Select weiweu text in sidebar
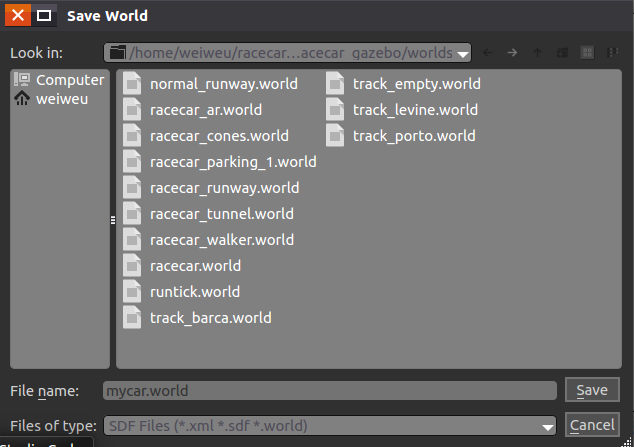Screen dimensions: 634x447 pyautogui.click(x=62, y=99)
